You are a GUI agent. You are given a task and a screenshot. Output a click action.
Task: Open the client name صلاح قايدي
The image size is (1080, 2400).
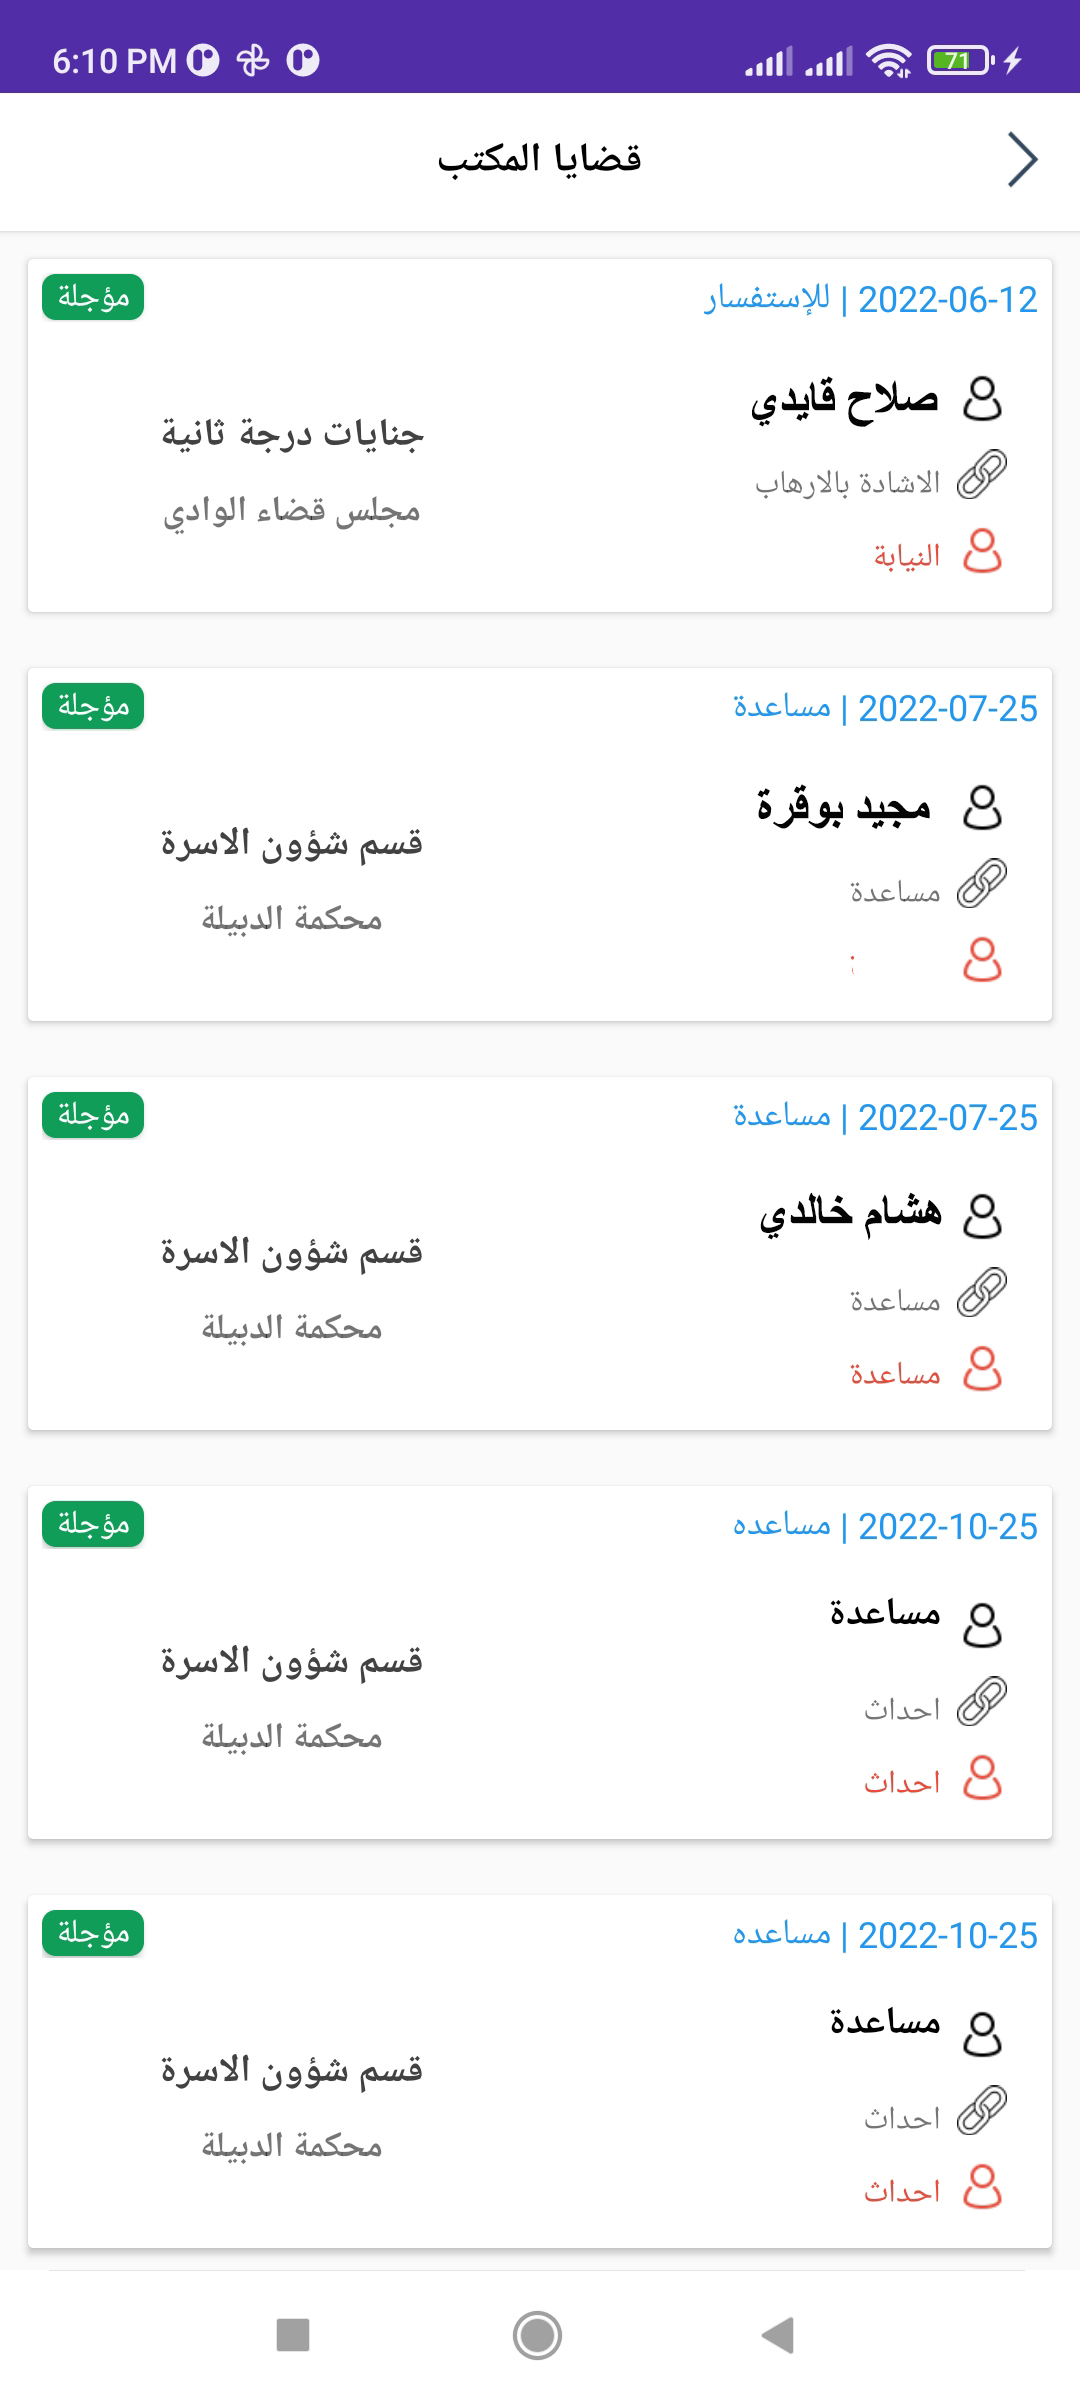[845, 400]
